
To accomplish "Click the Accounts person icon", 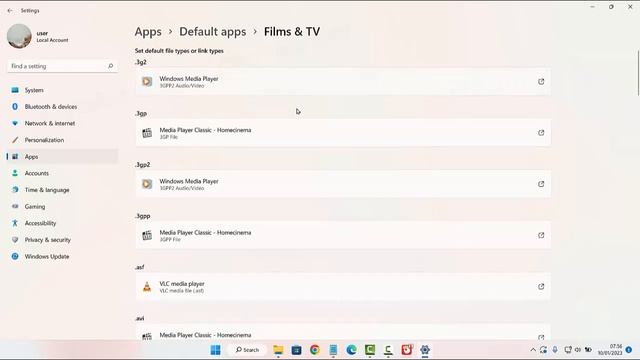I will point(15,173).
